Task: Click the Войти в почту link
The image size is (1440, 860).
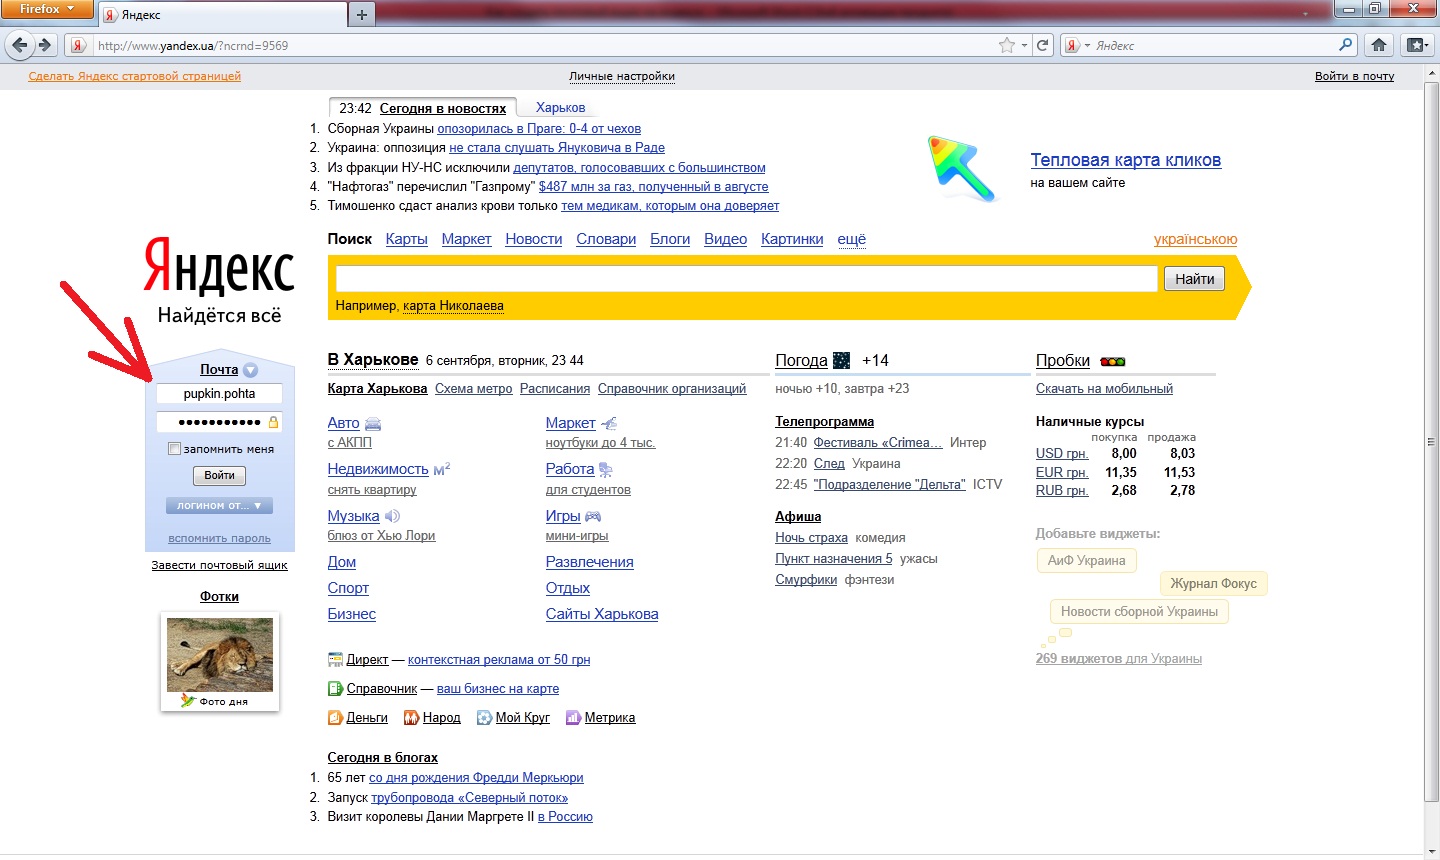Action: pyautogui.click(x=1354, y=76)
